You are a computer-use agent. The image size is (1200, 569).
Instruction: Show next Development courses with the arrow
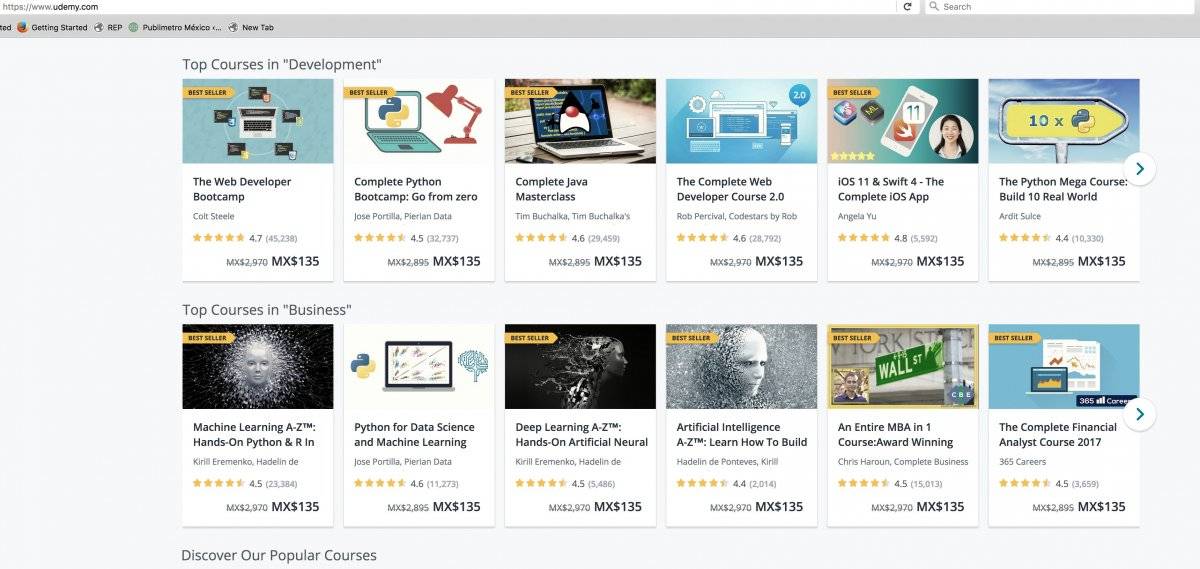pyautogui.click(x=1140, y=169)
